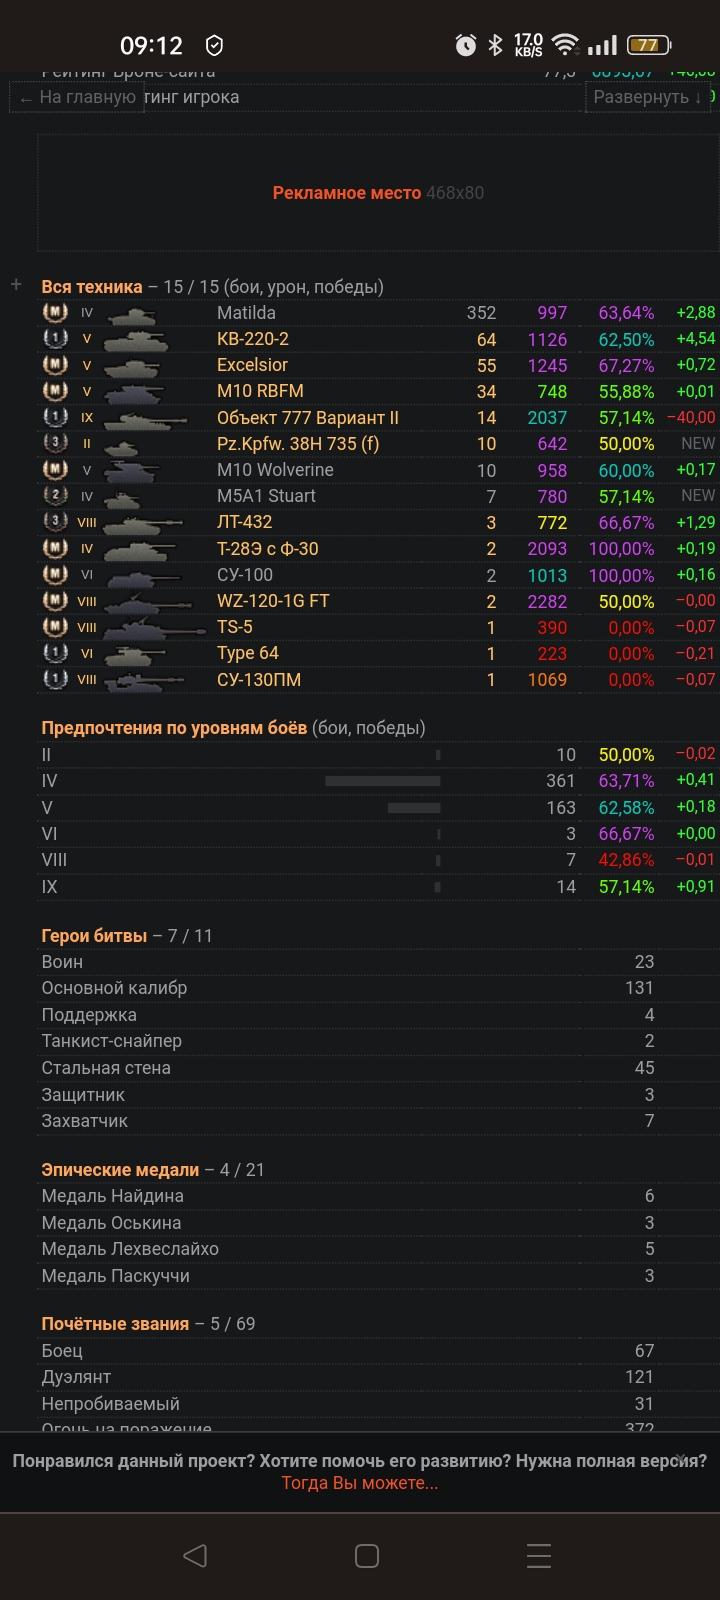The width and height of the screenshot is (720, 1600).
Task: Tap the Боец title row
Action: [378, 1351]
